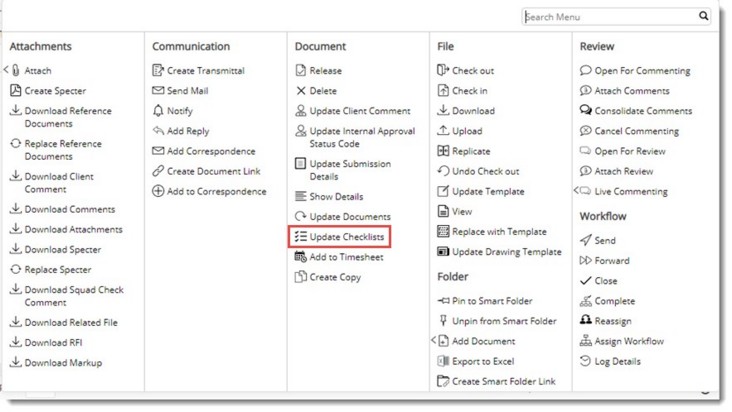Click the Notify bell icon

158,111
